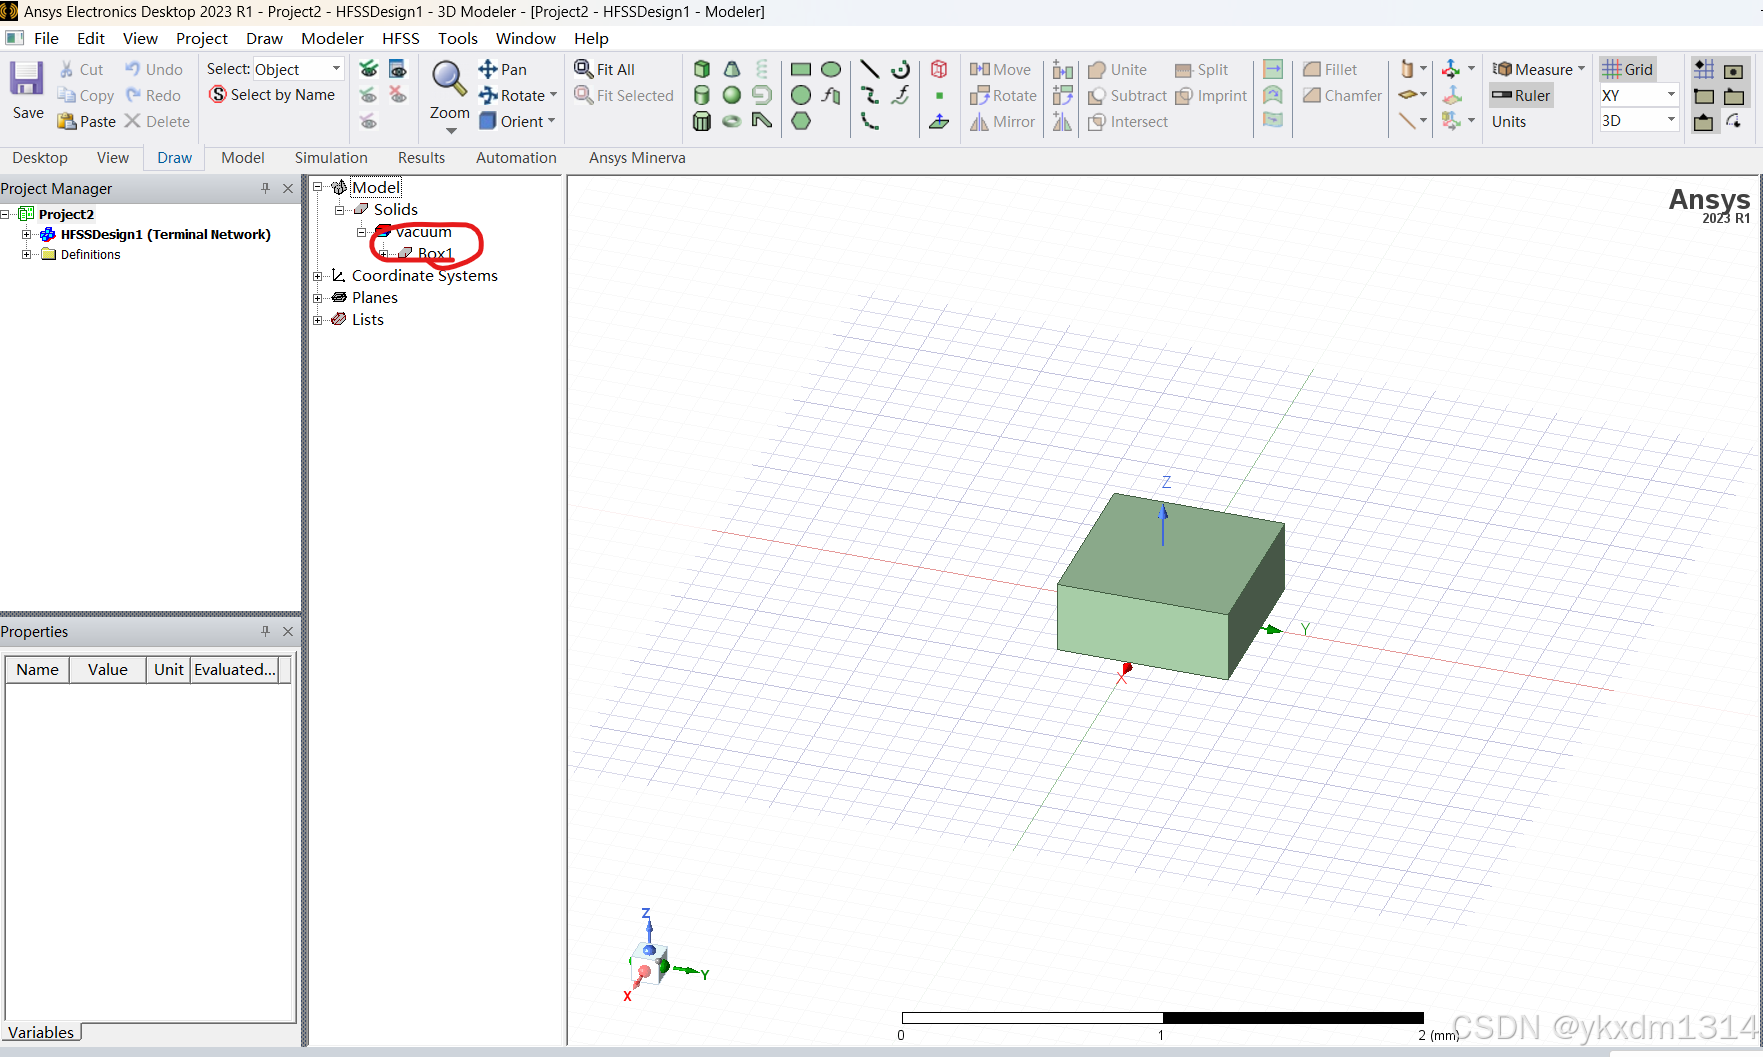Collapse the Solids tree node
Image resolution: width=1763 pixels, height=1057 pixels.
point(339,210)
